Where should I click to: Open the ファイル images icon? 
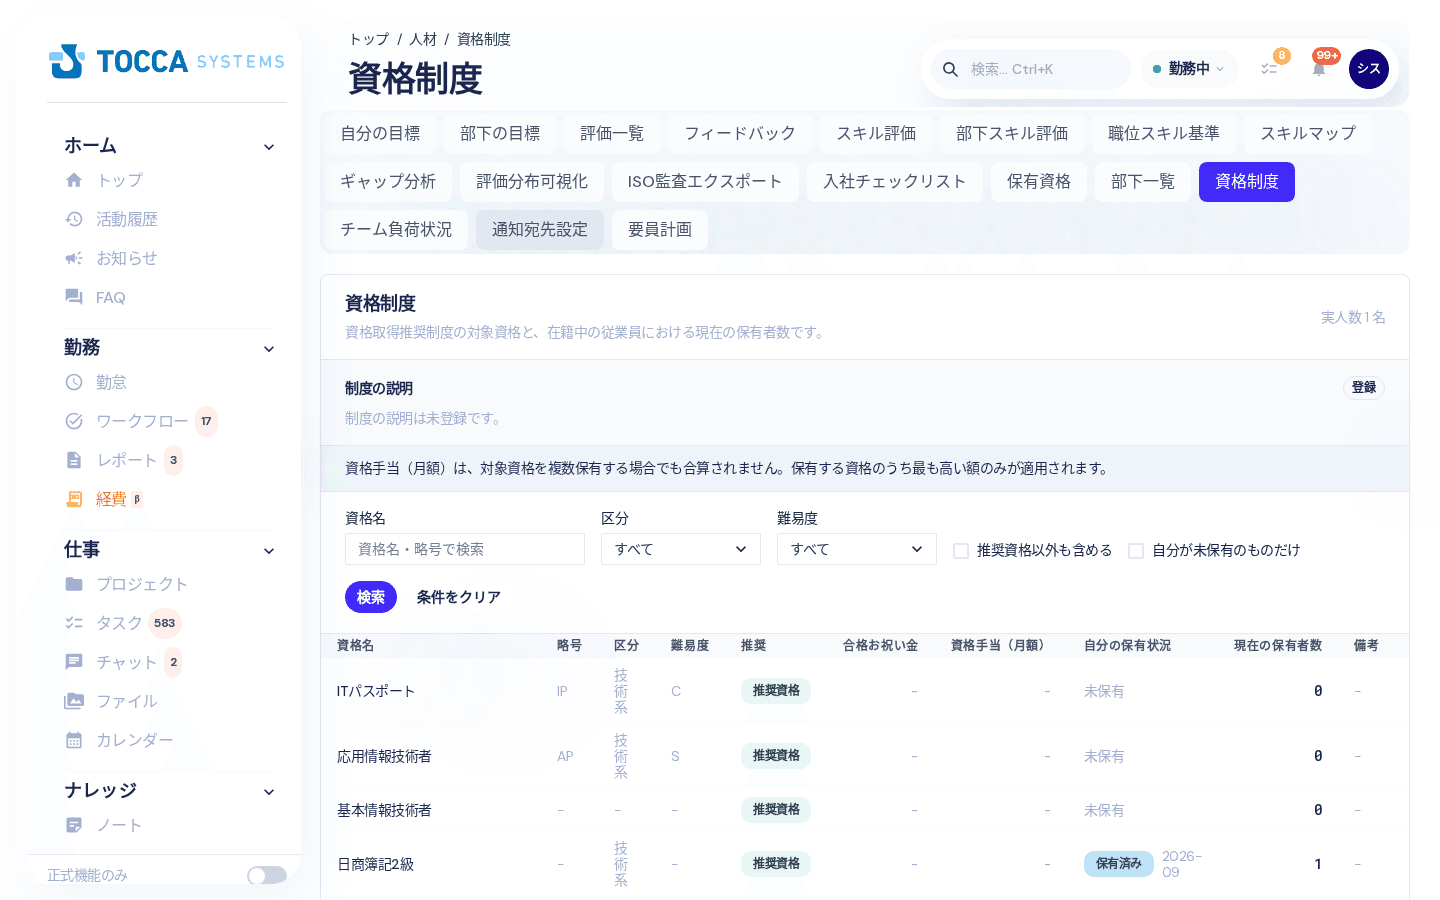pyautogui.click(x=74, y=701)
